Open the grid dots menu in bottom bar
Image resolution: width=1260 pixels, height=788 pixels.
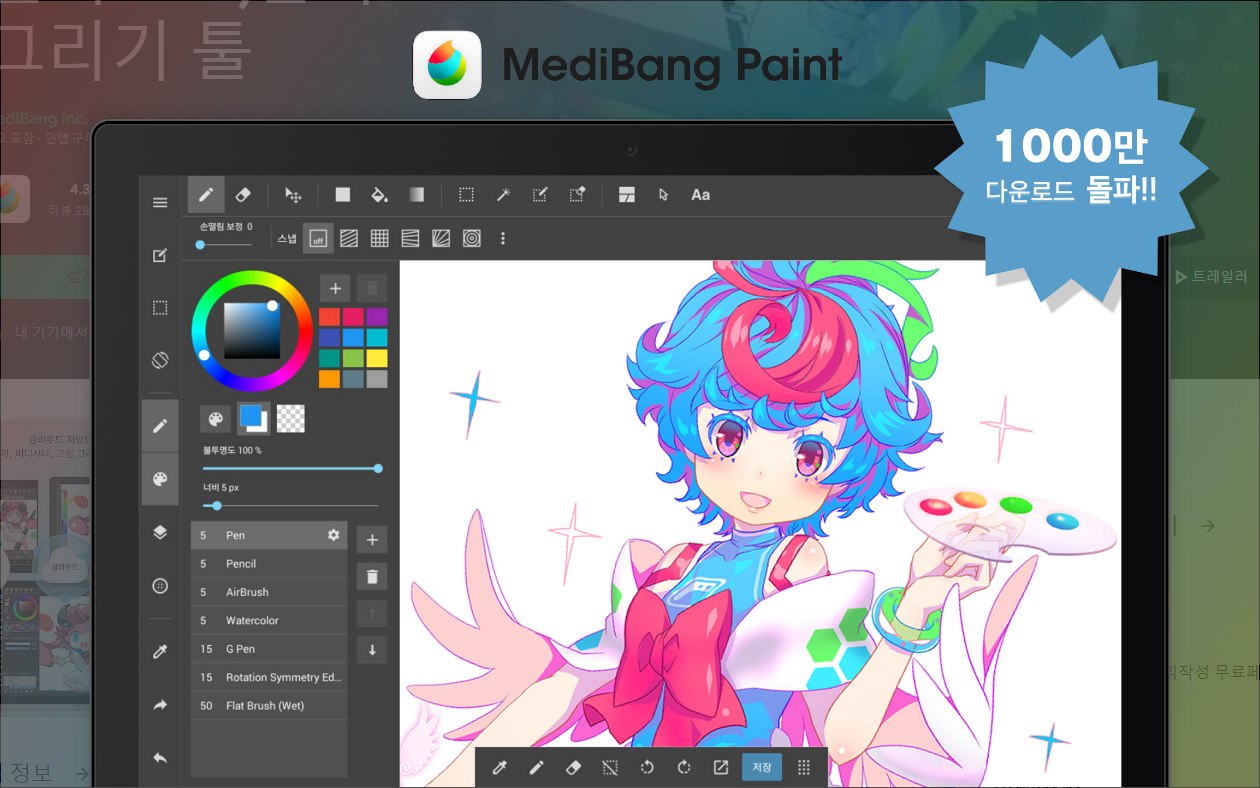(803, 767)
